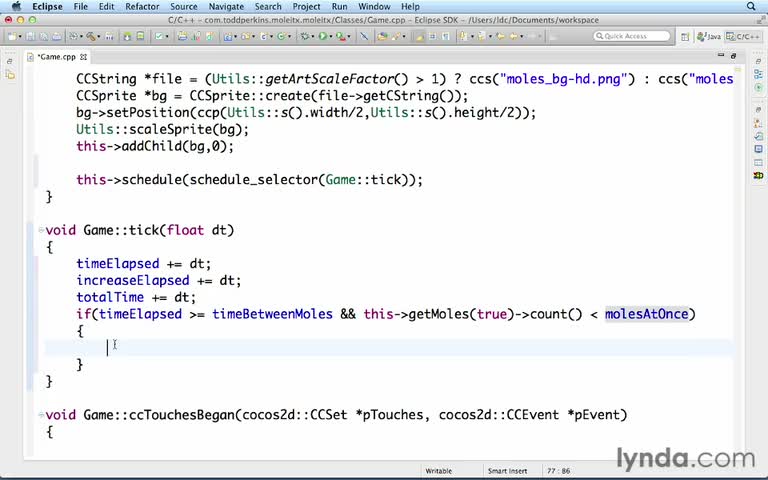Click the Console view icon in right trim
The height and width of the screenshot is (480, 768).
758,149
